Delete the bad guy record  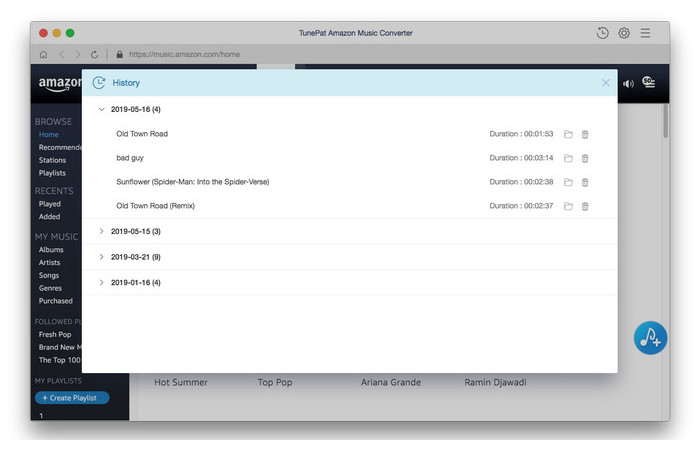pos(585,158)
